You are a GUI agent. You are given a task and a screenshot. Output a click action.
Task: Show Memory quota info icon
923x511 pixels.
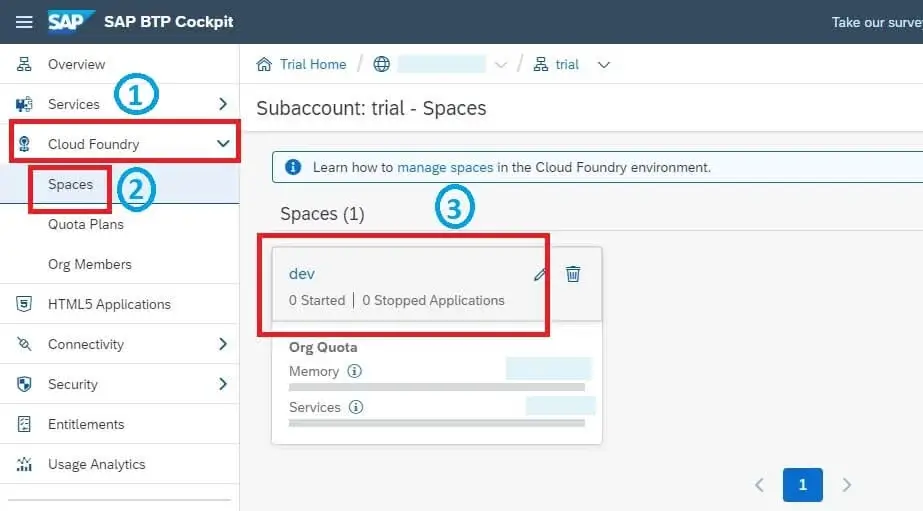[354, 371]
